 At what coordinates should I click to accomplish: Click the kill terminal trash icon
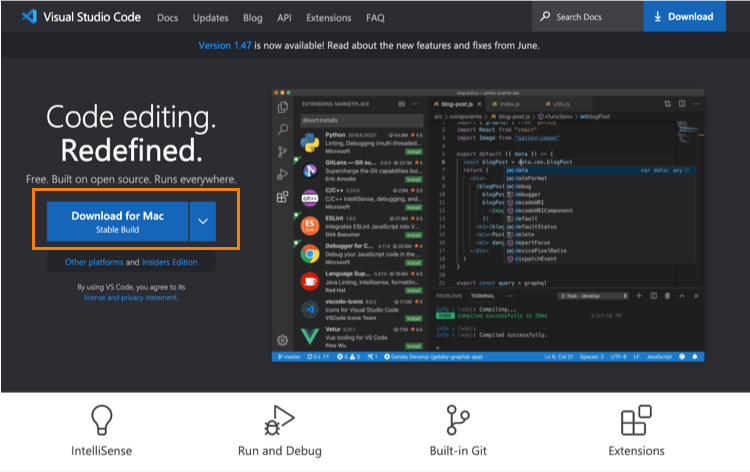(x=667, y=296)
